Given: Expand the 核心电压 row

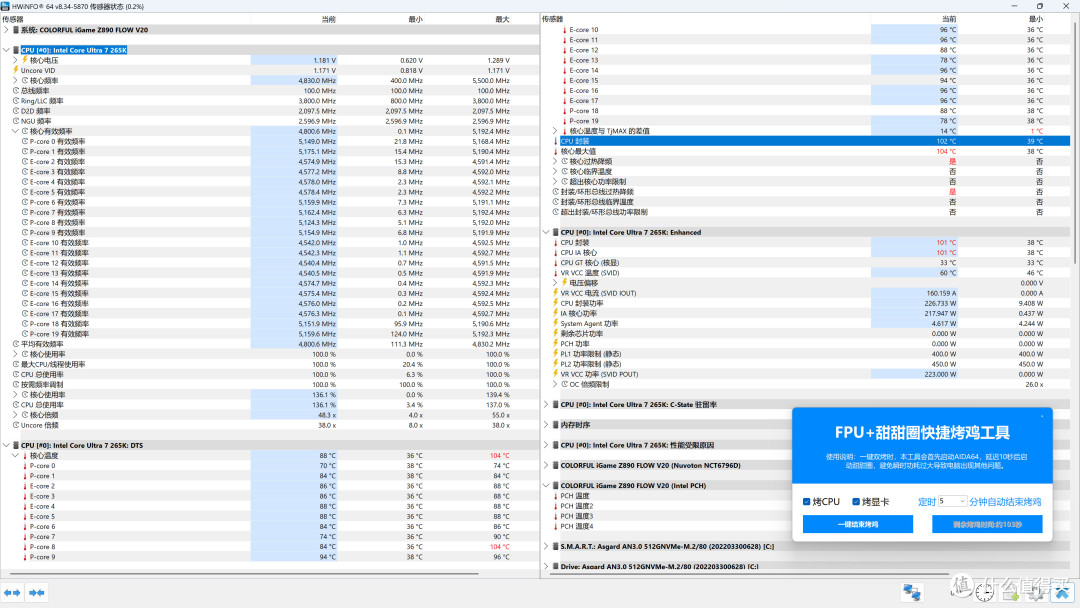Looking at the screenshot, I should pos(15,60).
